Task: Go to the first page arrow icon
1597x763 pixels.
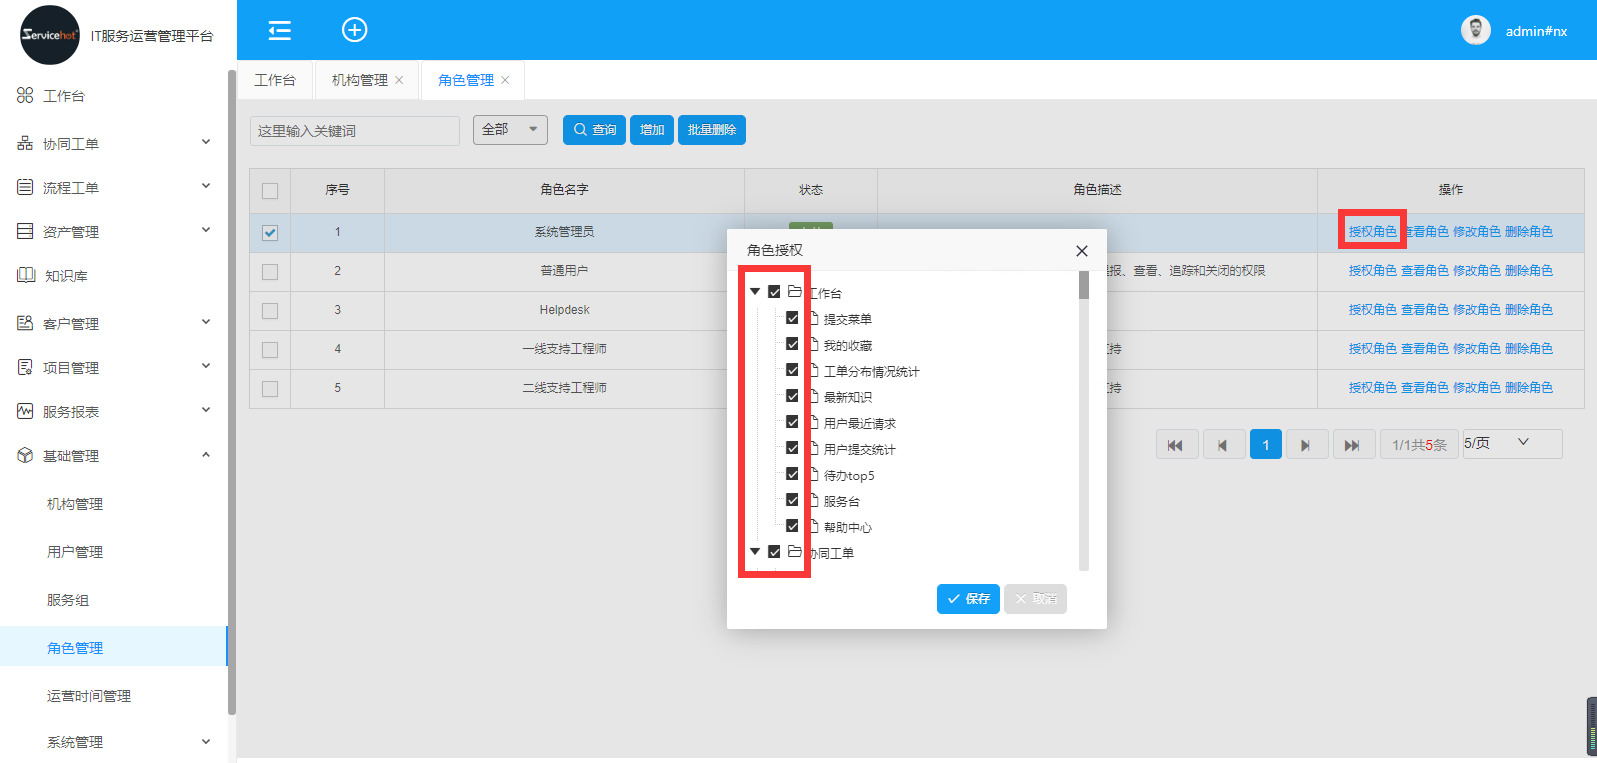Action: 1176,445
